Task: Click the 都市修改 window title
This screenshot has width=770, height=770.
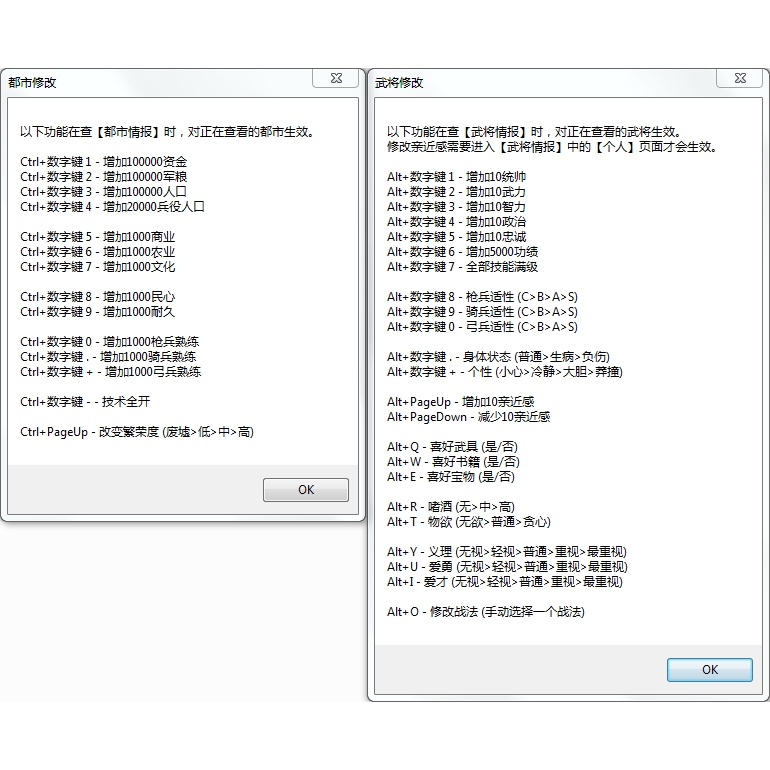Action: (32, 82)
